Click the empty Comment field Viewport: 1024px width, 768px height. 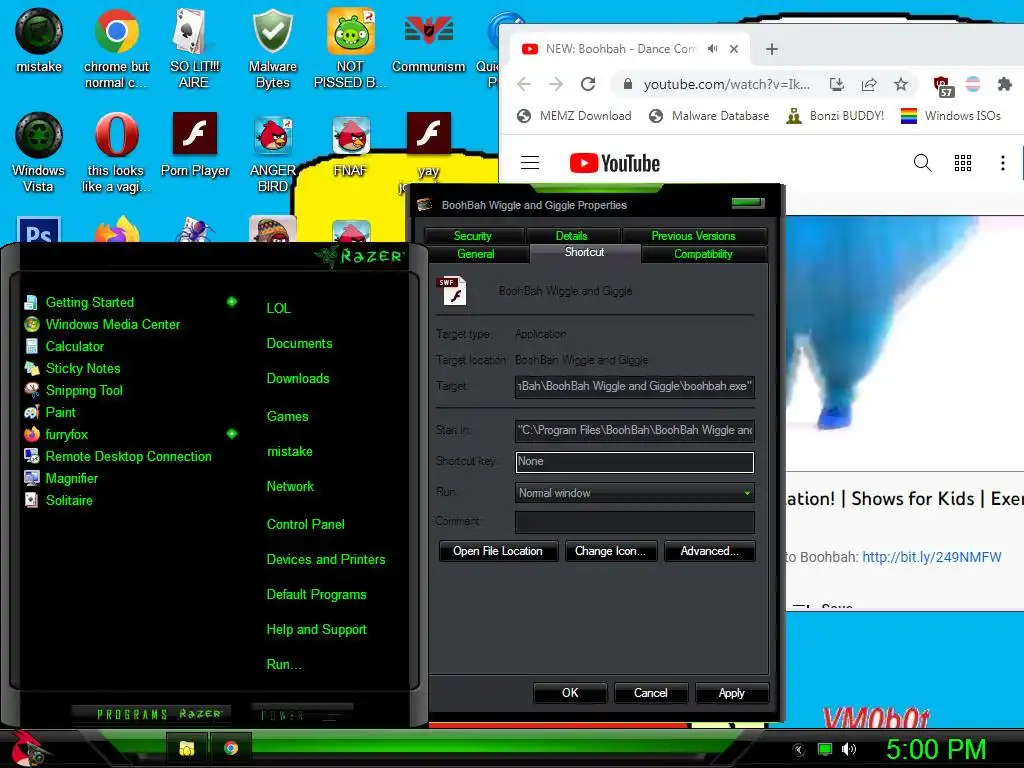coord(635,522)
